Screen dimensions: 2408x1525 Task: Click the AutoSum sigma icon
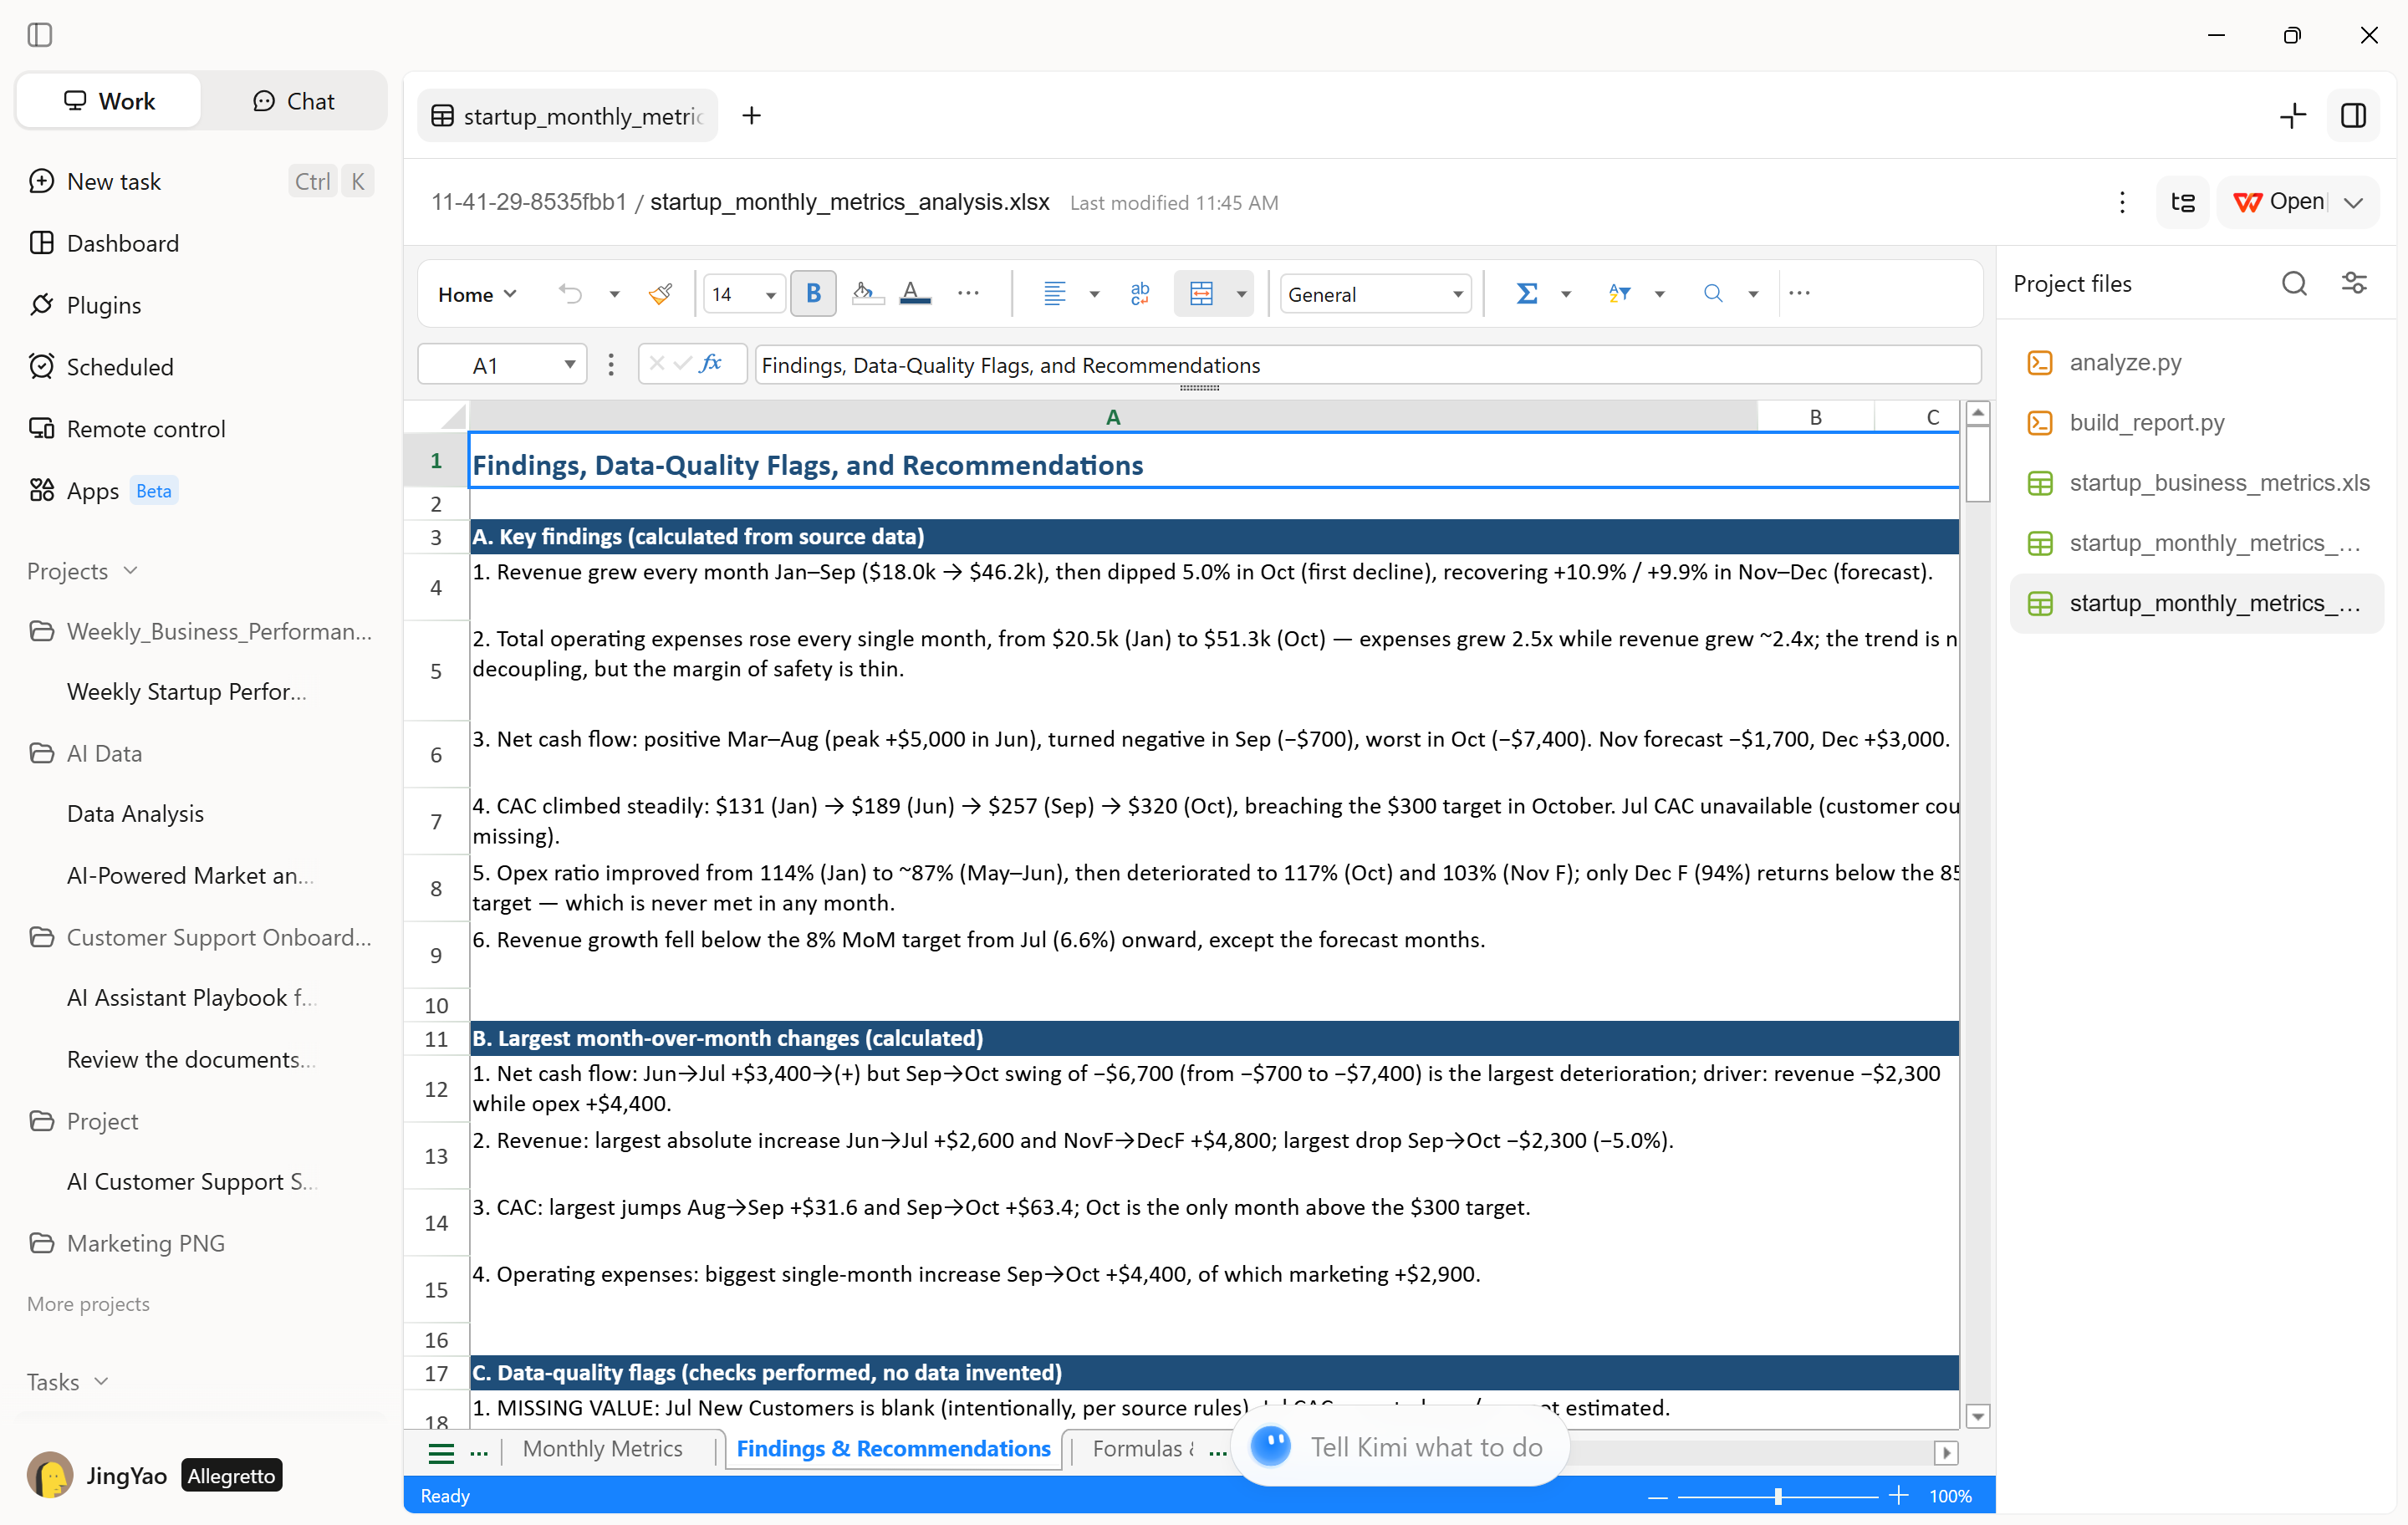click(x=1526, y=294)
